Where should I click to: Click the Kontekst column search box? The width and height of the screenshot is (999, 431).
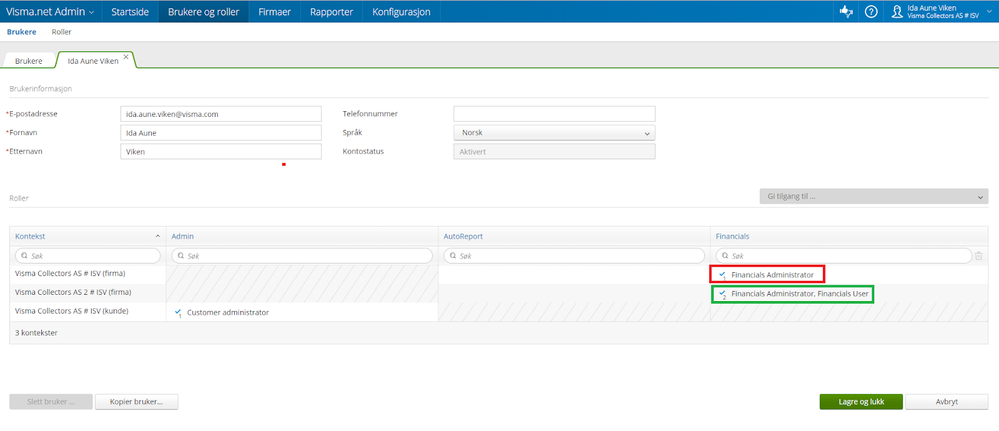pyautogui.click(x=88, y=256)
